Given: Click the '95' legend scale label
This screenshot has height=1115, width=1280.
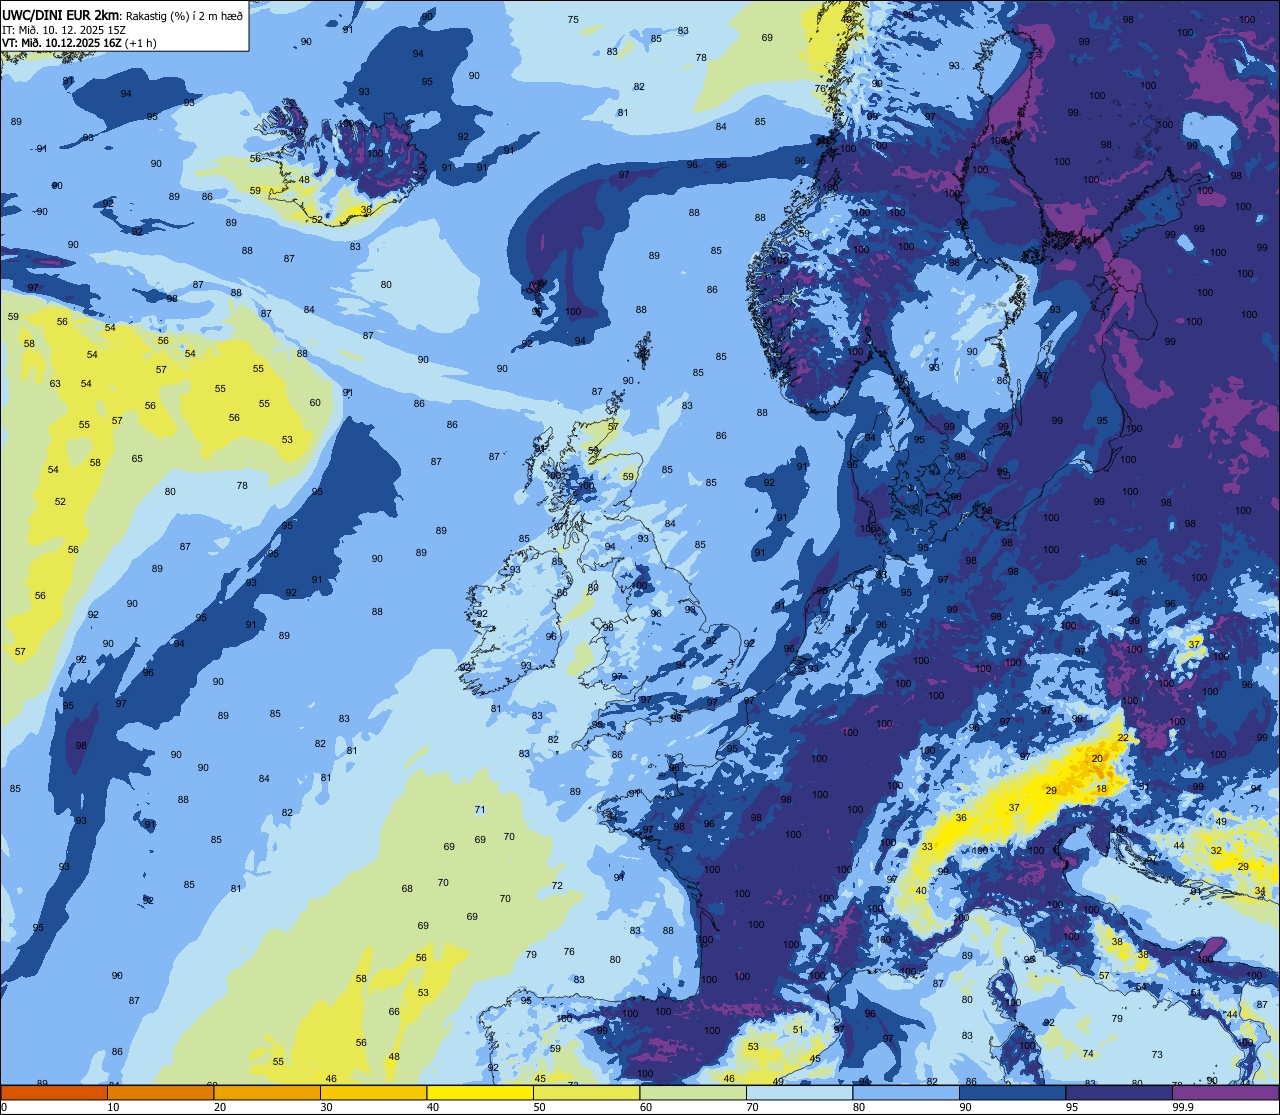Looking at the screenshot, I should (x=1072, y=1107).
